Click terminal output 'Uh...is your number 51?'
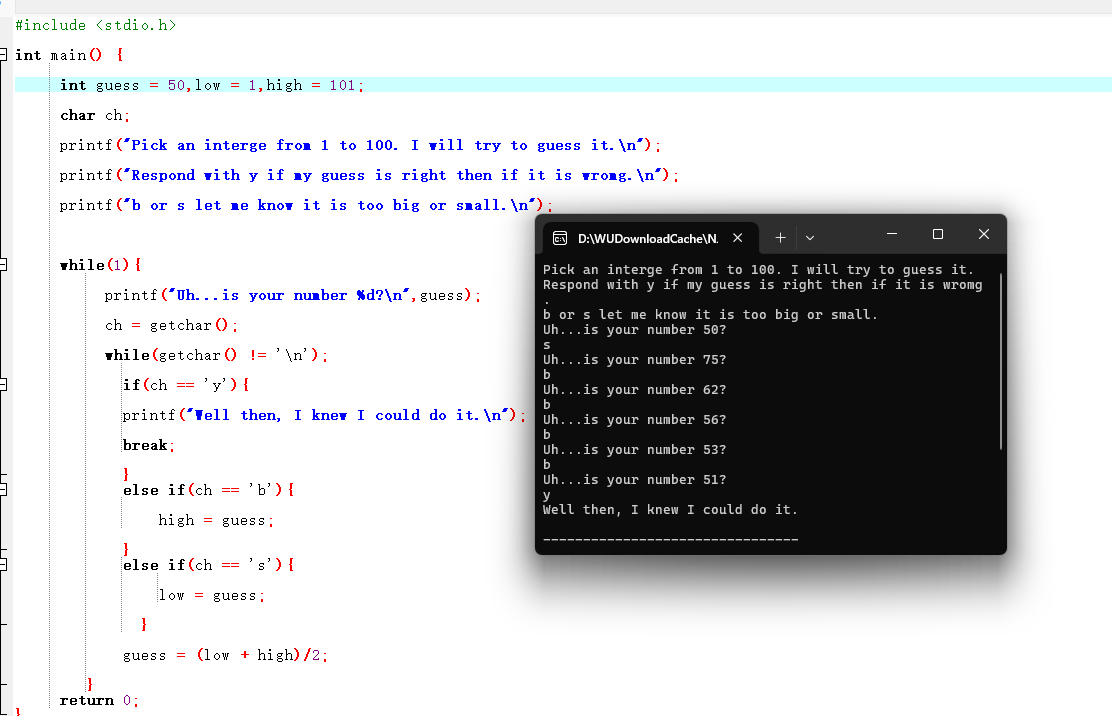1112x716 pixels. point(635,479)
